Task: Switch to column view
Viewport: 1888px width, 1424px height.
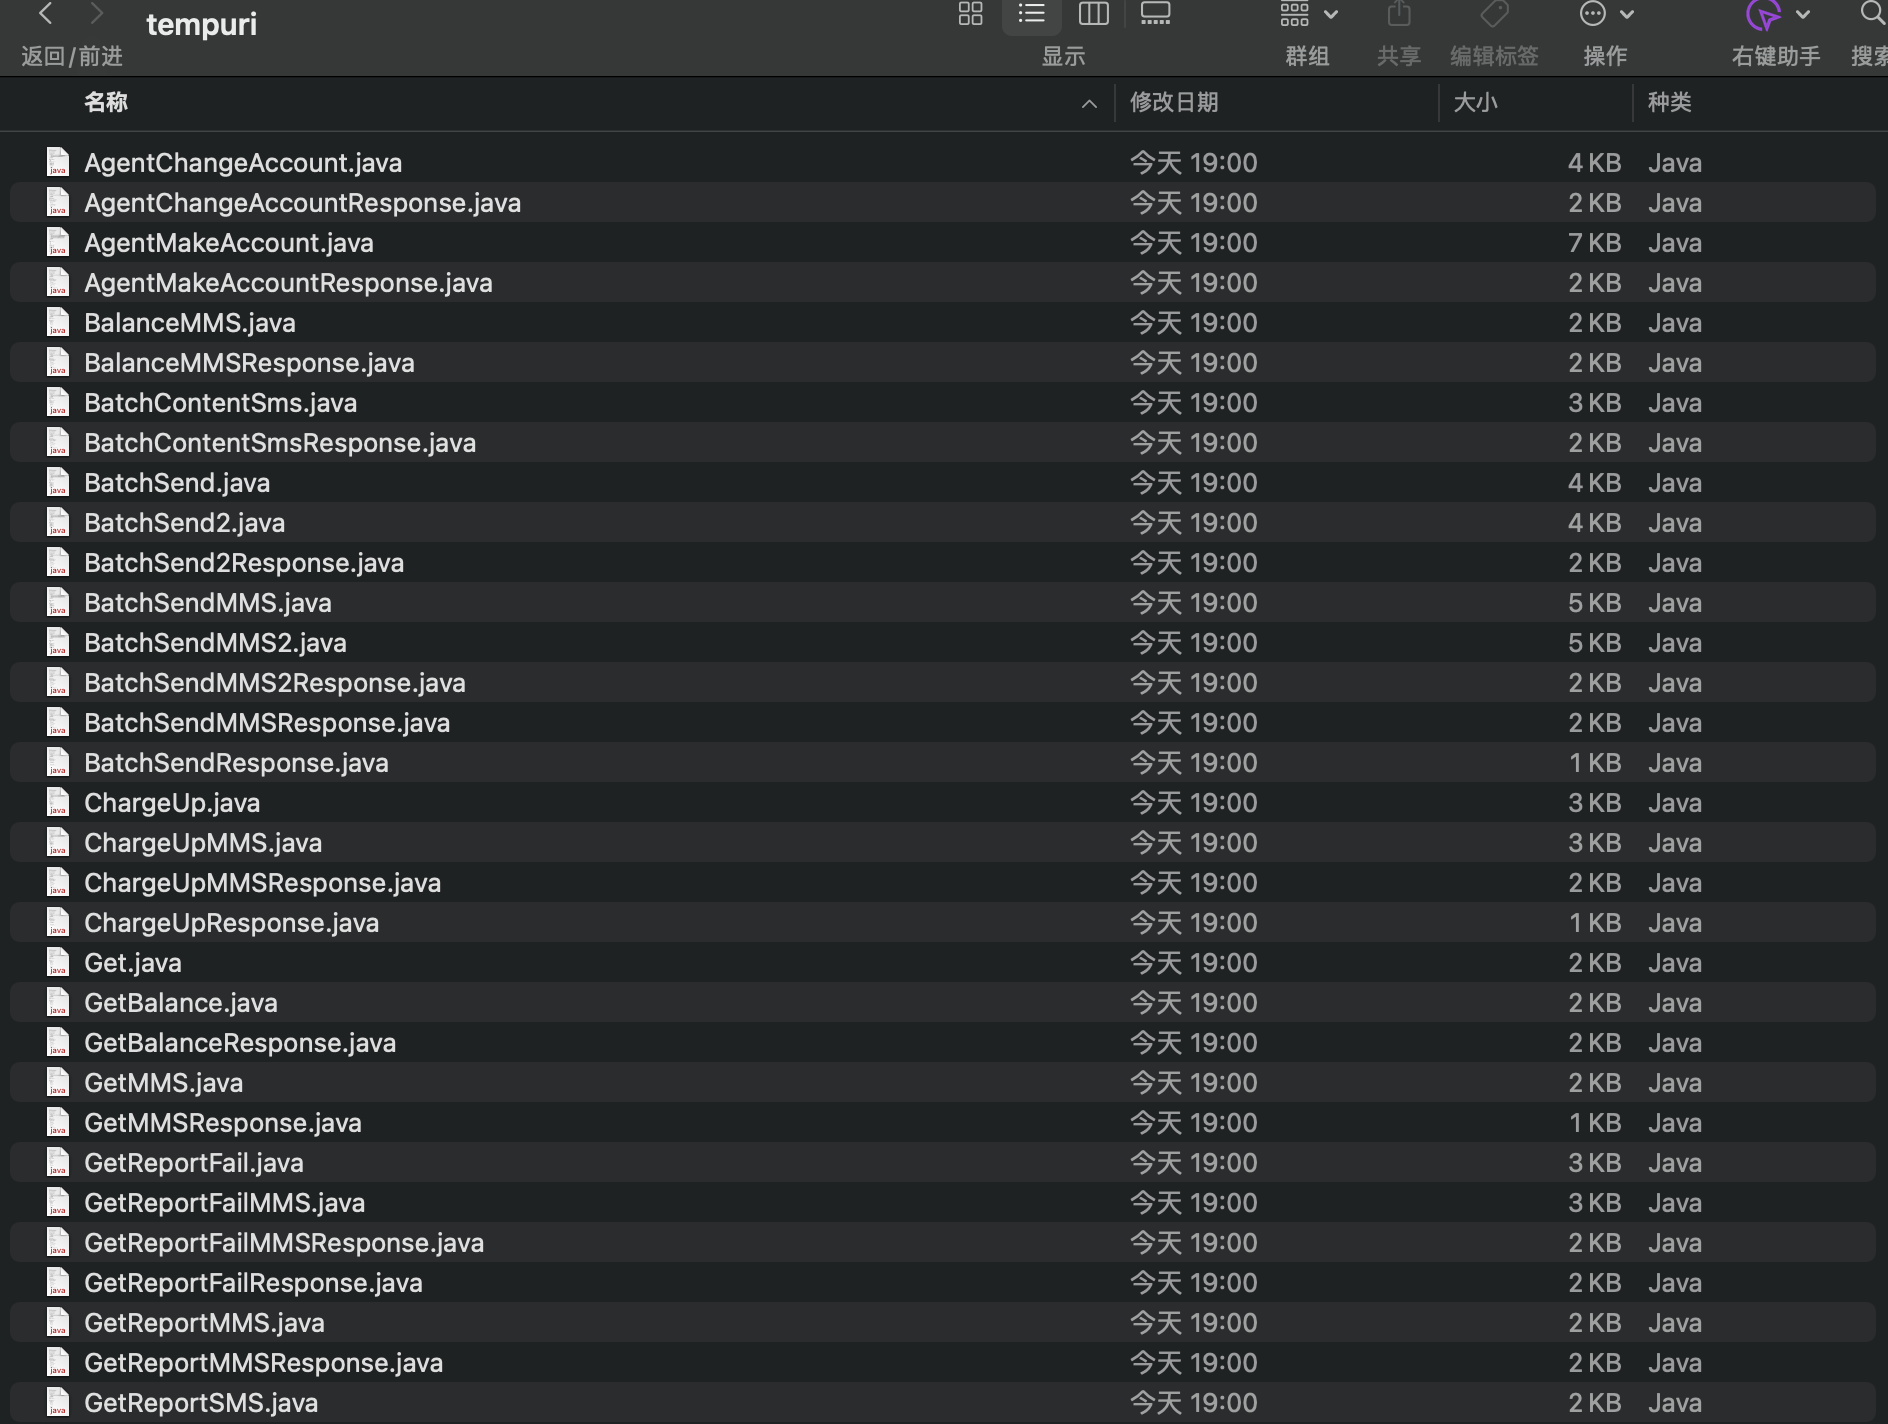Action: pos(1093,14)
